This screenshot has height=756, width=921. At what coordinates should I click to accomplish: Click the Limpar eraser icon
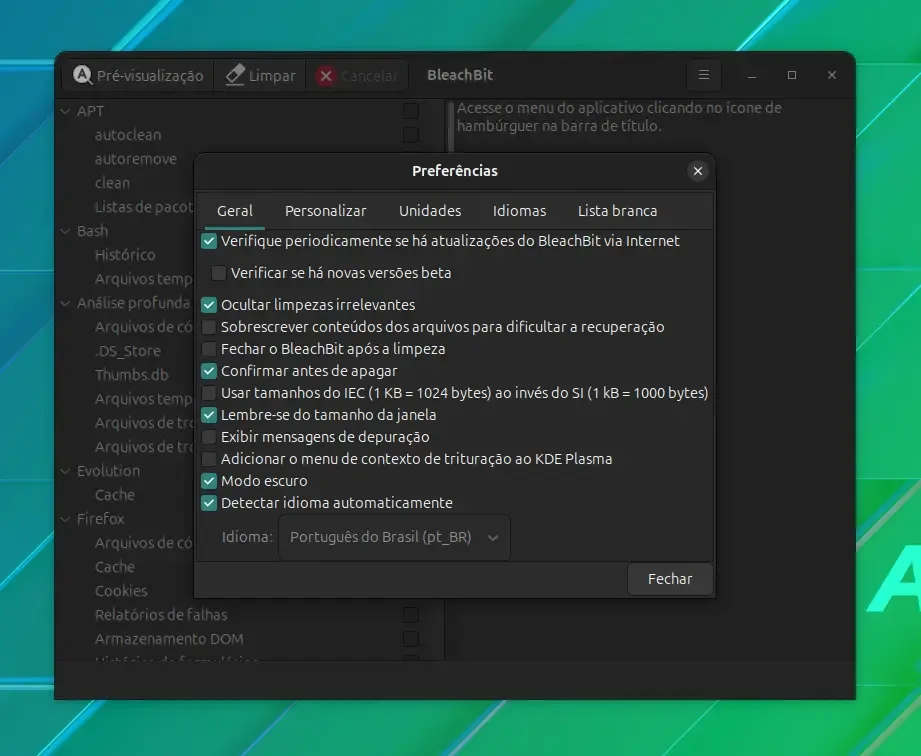pyautogui.click(x=235, y=75)
